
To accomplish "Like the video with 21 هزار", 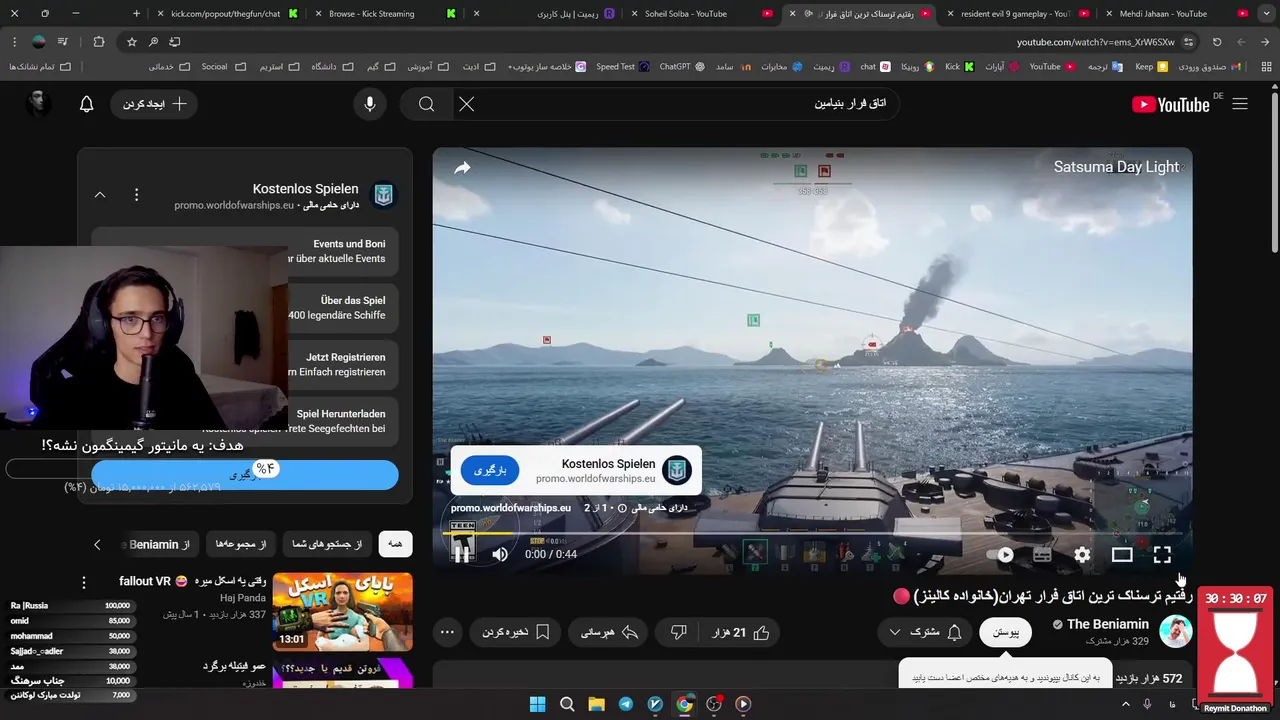I will [x=741, y=632].
